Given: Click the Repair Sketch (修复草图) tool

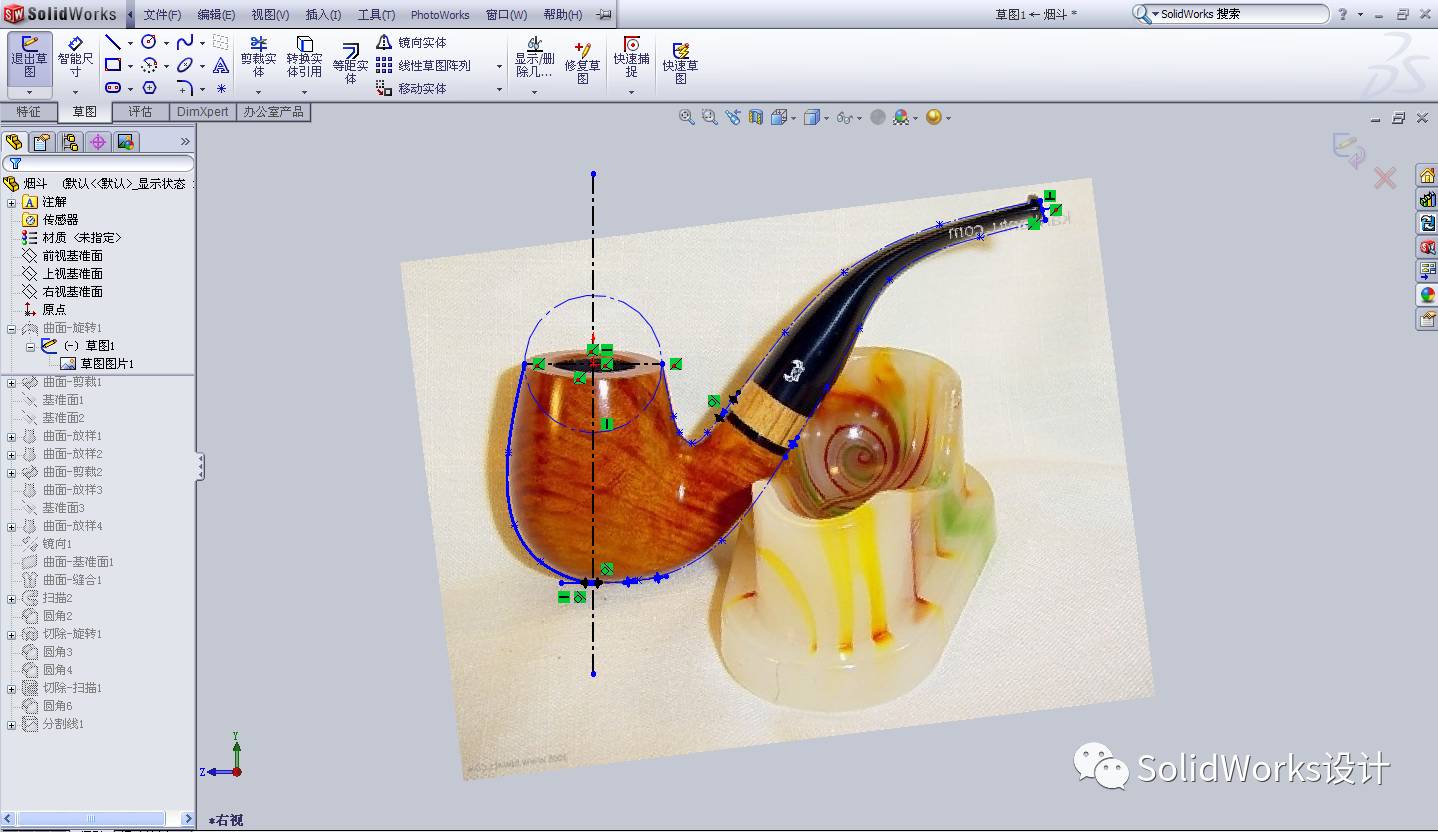Looking at the screenshot, I should tap(582, 62).
